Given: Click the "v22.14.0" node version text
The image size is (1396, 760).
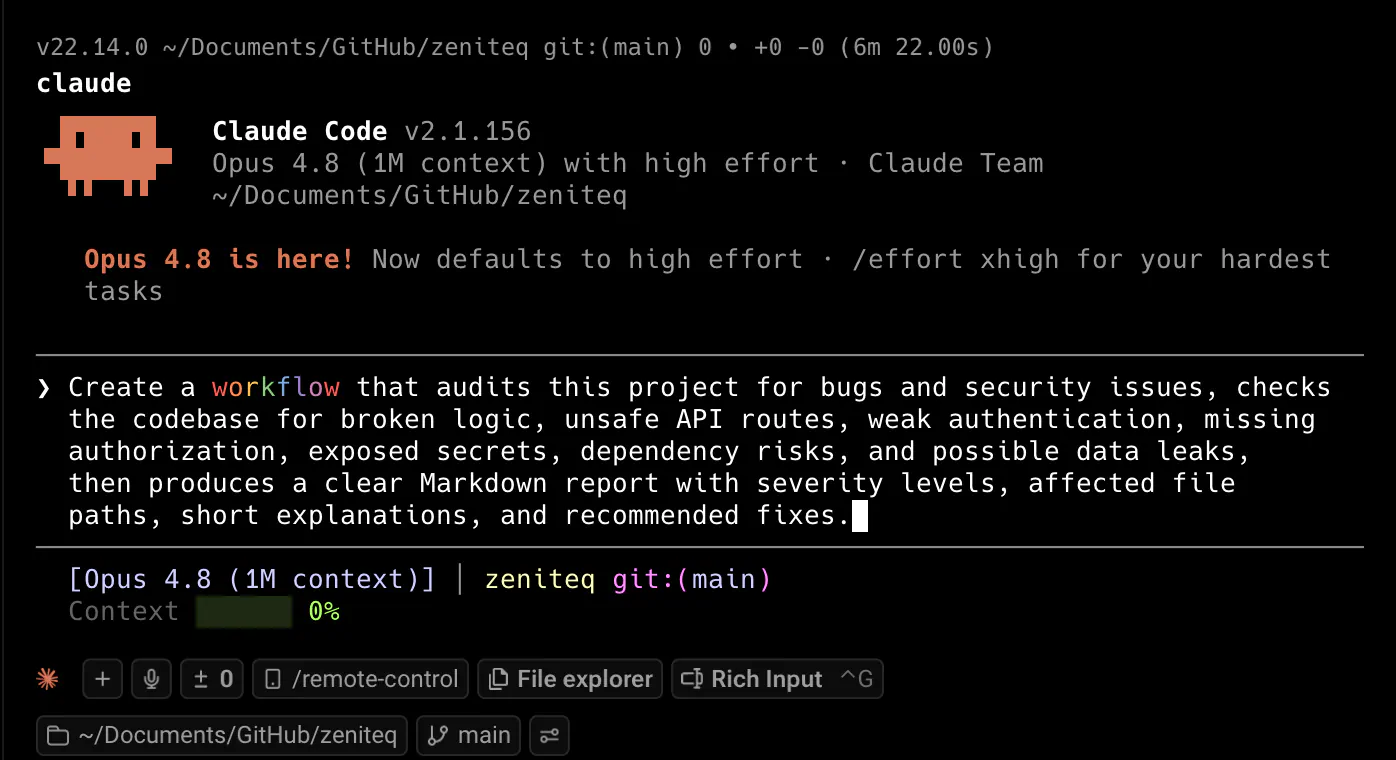Looking at the screenshot, I should click(92, 47).
